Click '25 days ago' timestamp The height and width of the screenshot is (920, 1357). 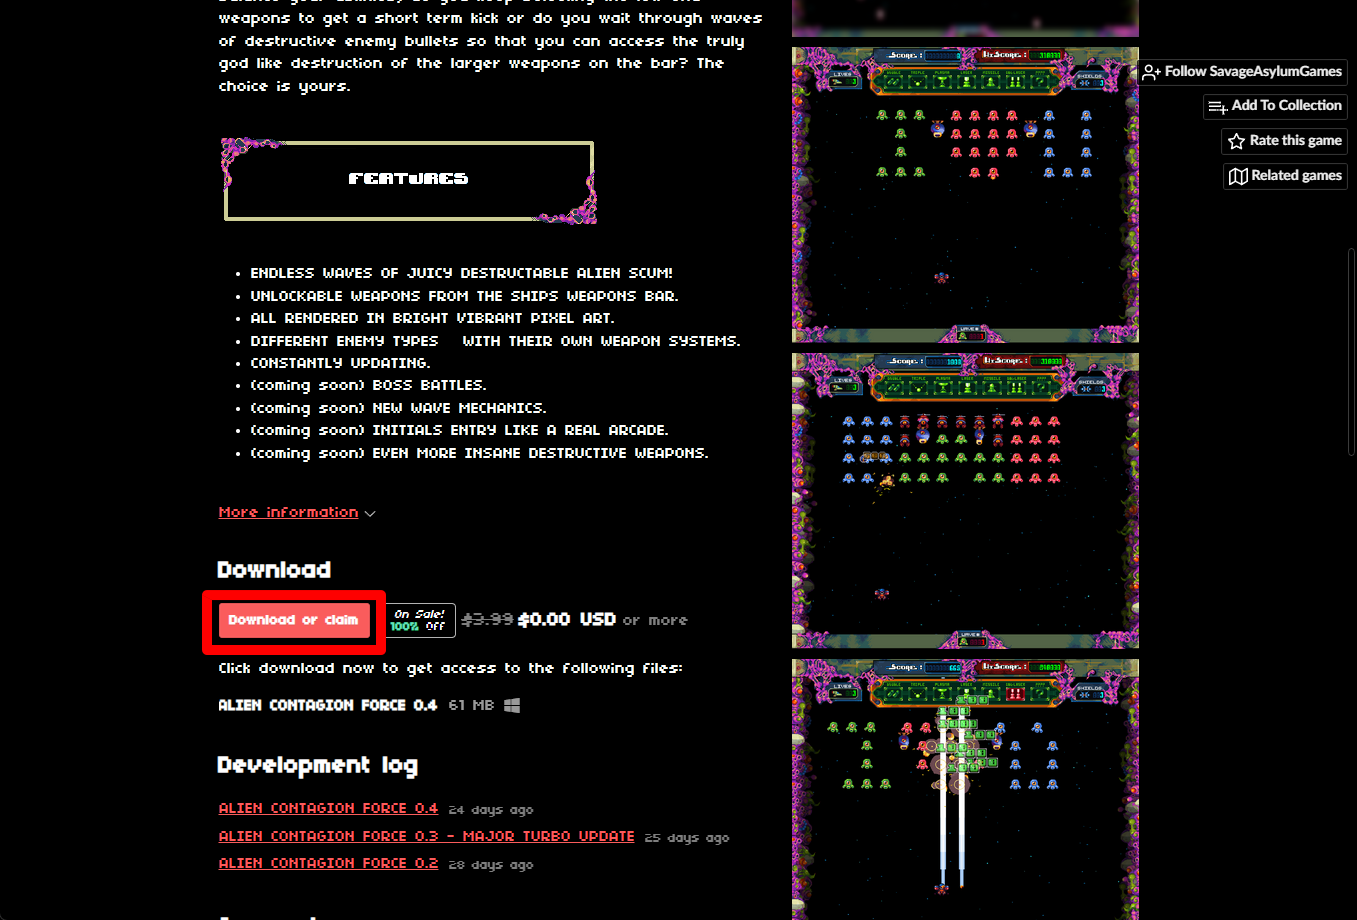coord(687,838)
